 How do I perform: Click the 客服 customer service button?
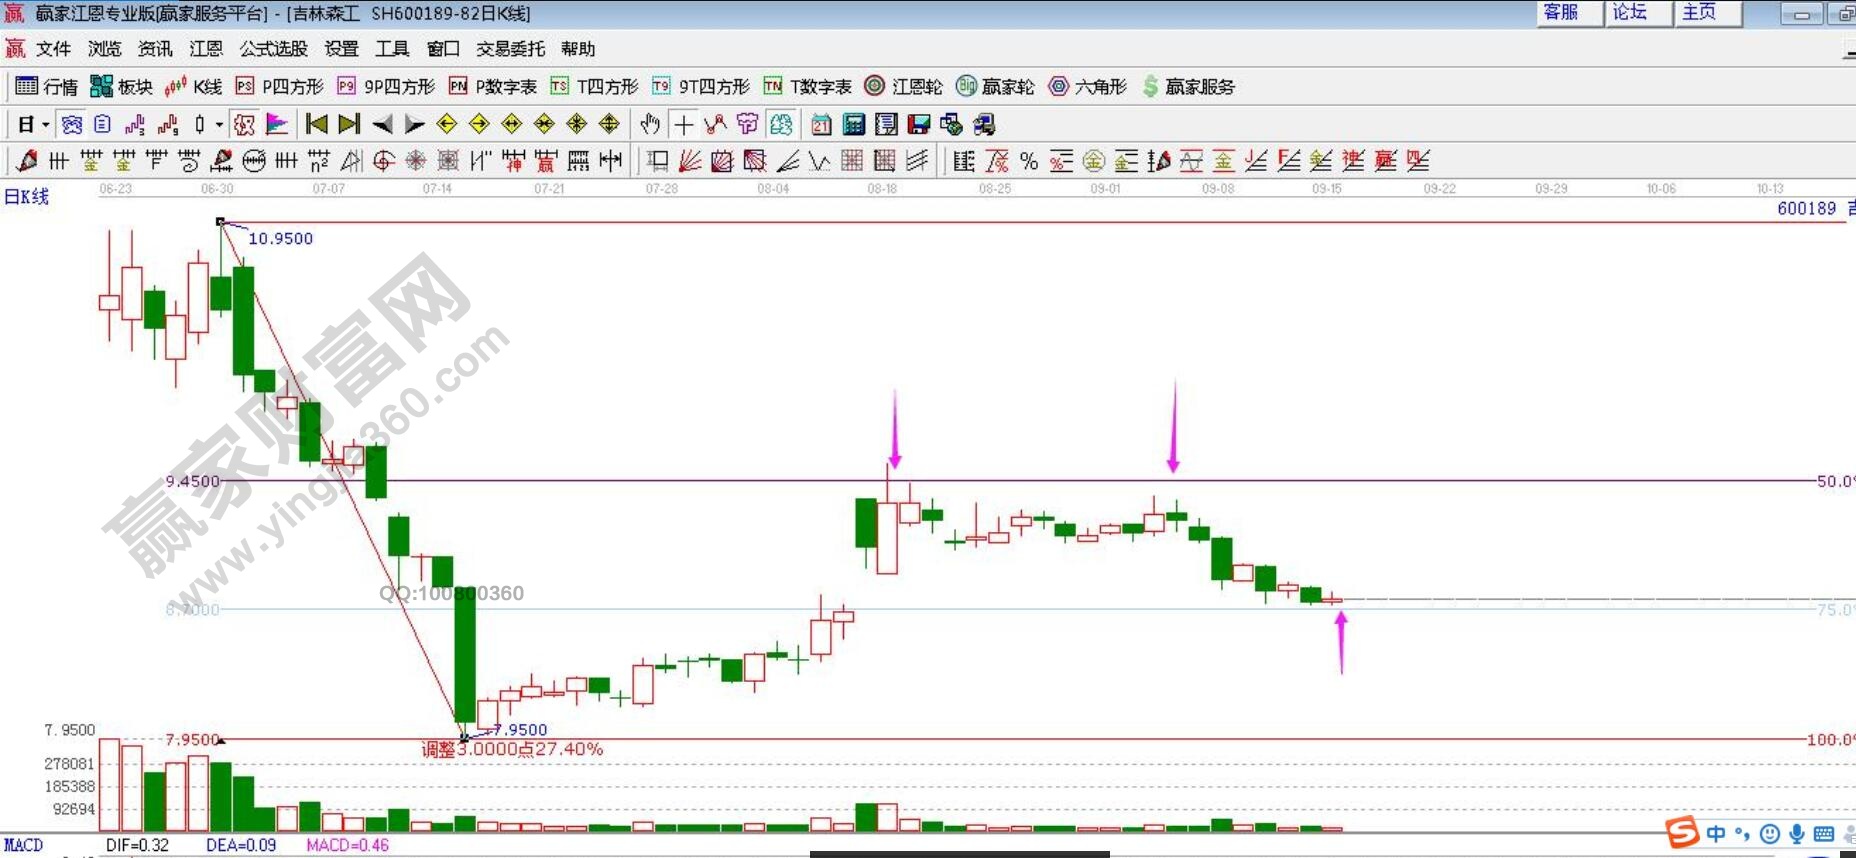click(1561, 13)
